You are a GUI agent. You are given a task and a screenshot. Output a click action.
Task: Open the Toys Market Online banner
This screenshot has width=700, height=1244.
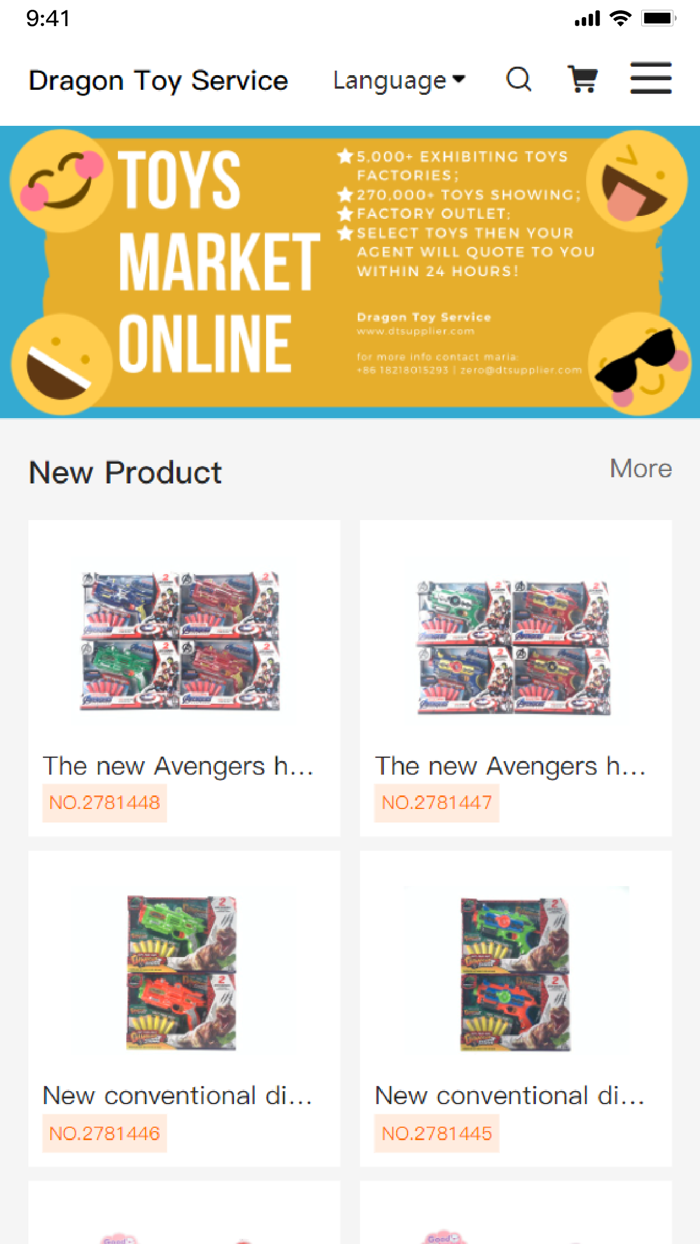point(350,271)
